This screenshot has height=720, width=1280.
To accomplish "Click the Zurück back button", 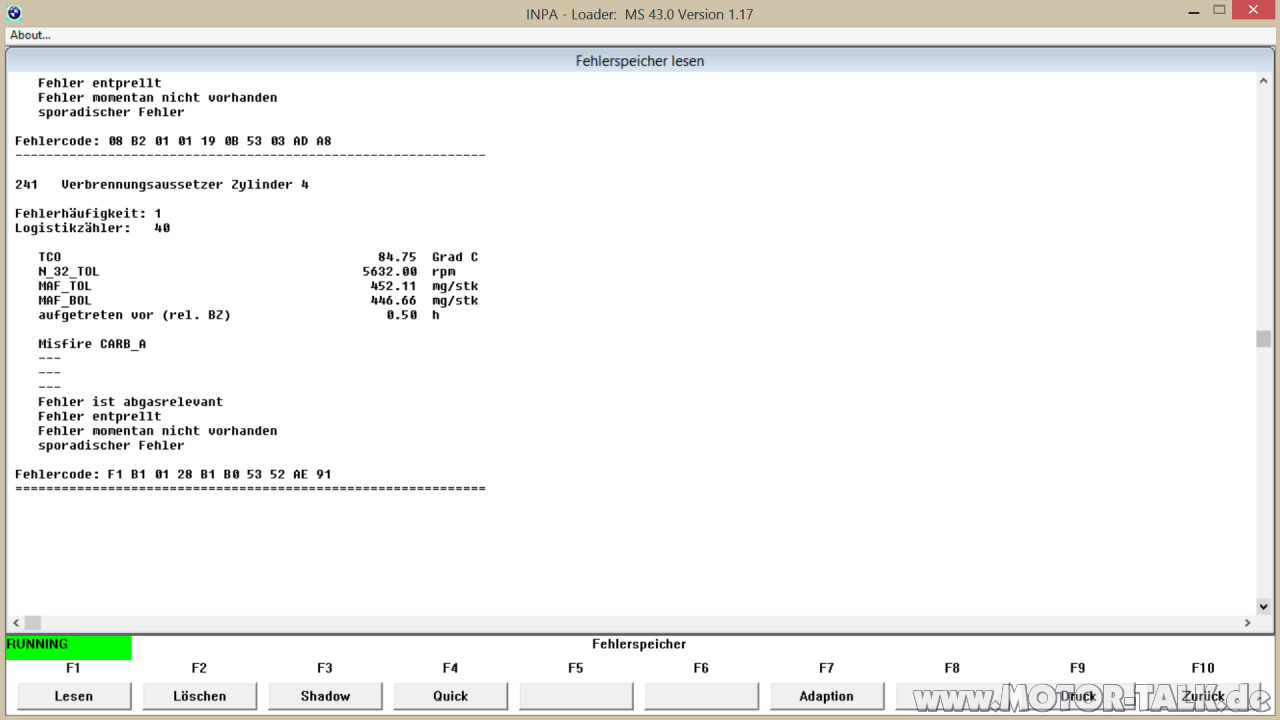I will pos(1203,696).
